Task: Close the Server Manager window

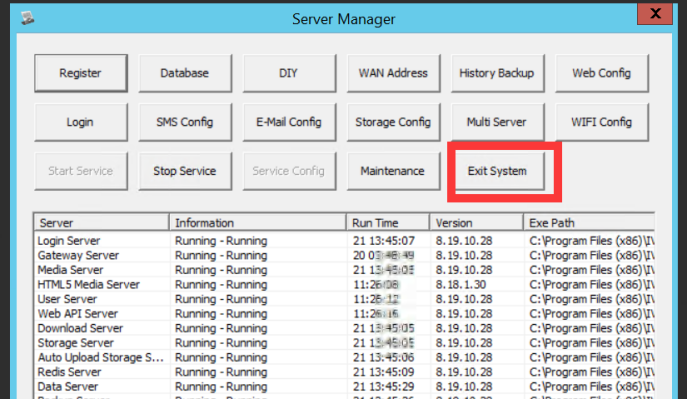Action: [x=655, y=14]
